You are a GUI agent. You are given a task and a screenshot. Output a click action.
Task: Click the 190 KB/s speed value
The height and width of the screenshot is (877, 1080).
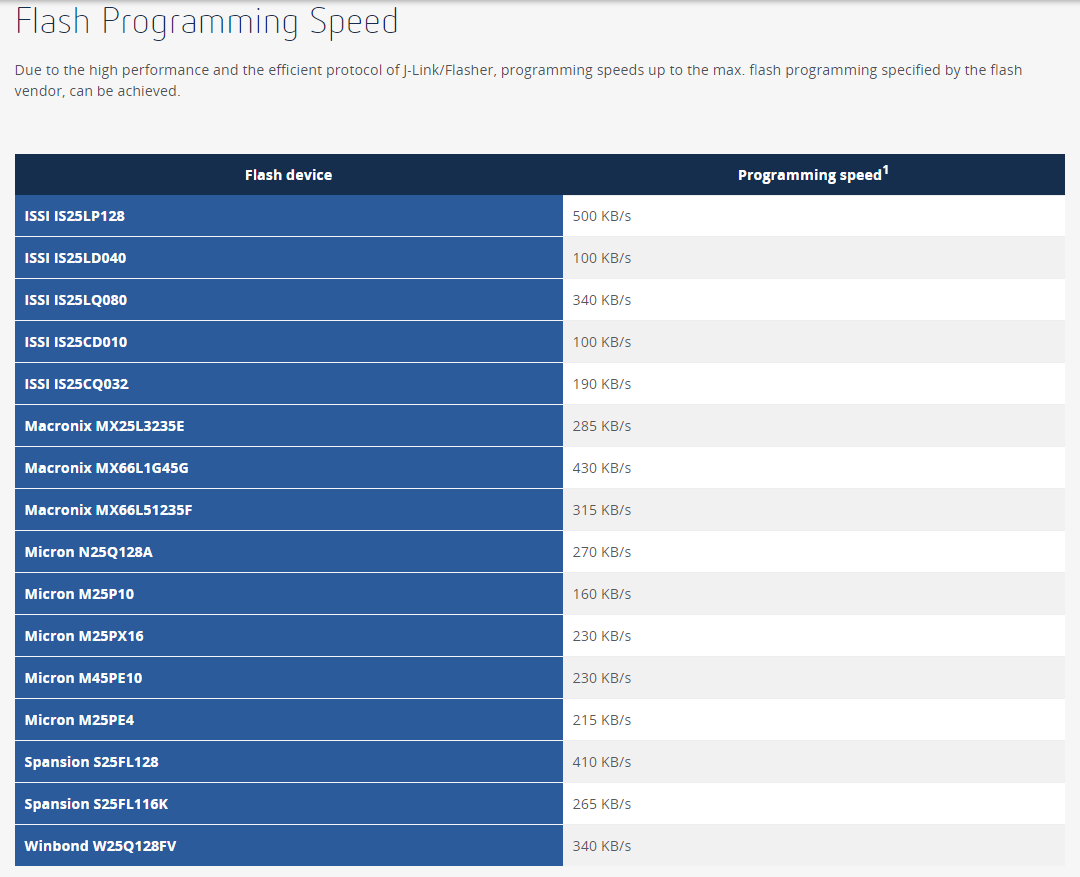click(x=602, y=384)
